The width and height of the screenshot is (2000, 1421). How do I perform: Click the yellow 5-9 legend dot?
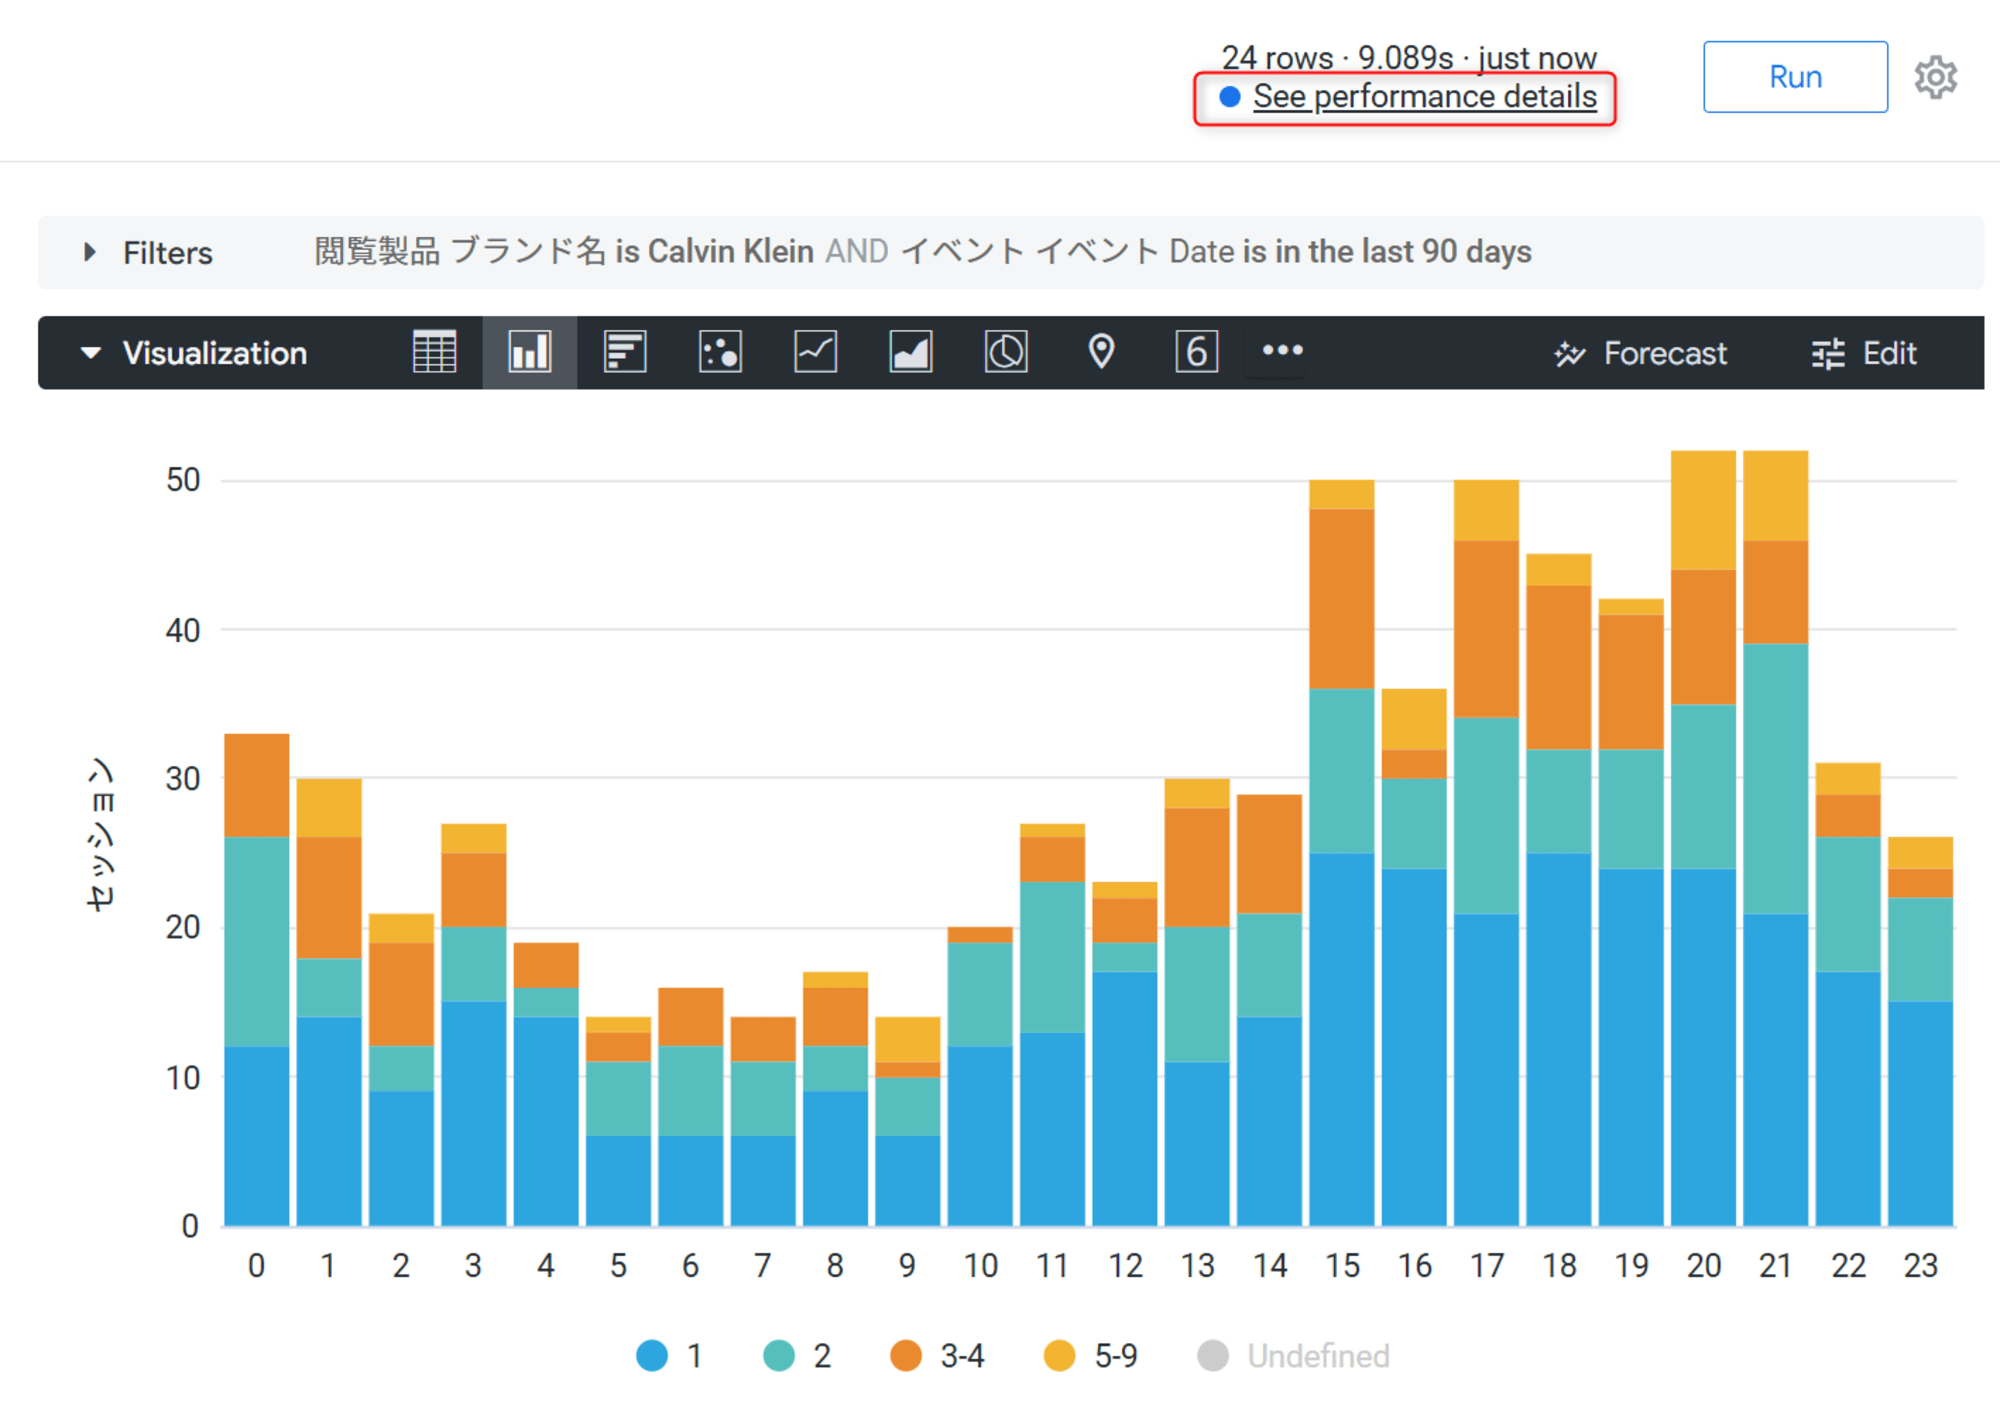tap(1059, 1356)
